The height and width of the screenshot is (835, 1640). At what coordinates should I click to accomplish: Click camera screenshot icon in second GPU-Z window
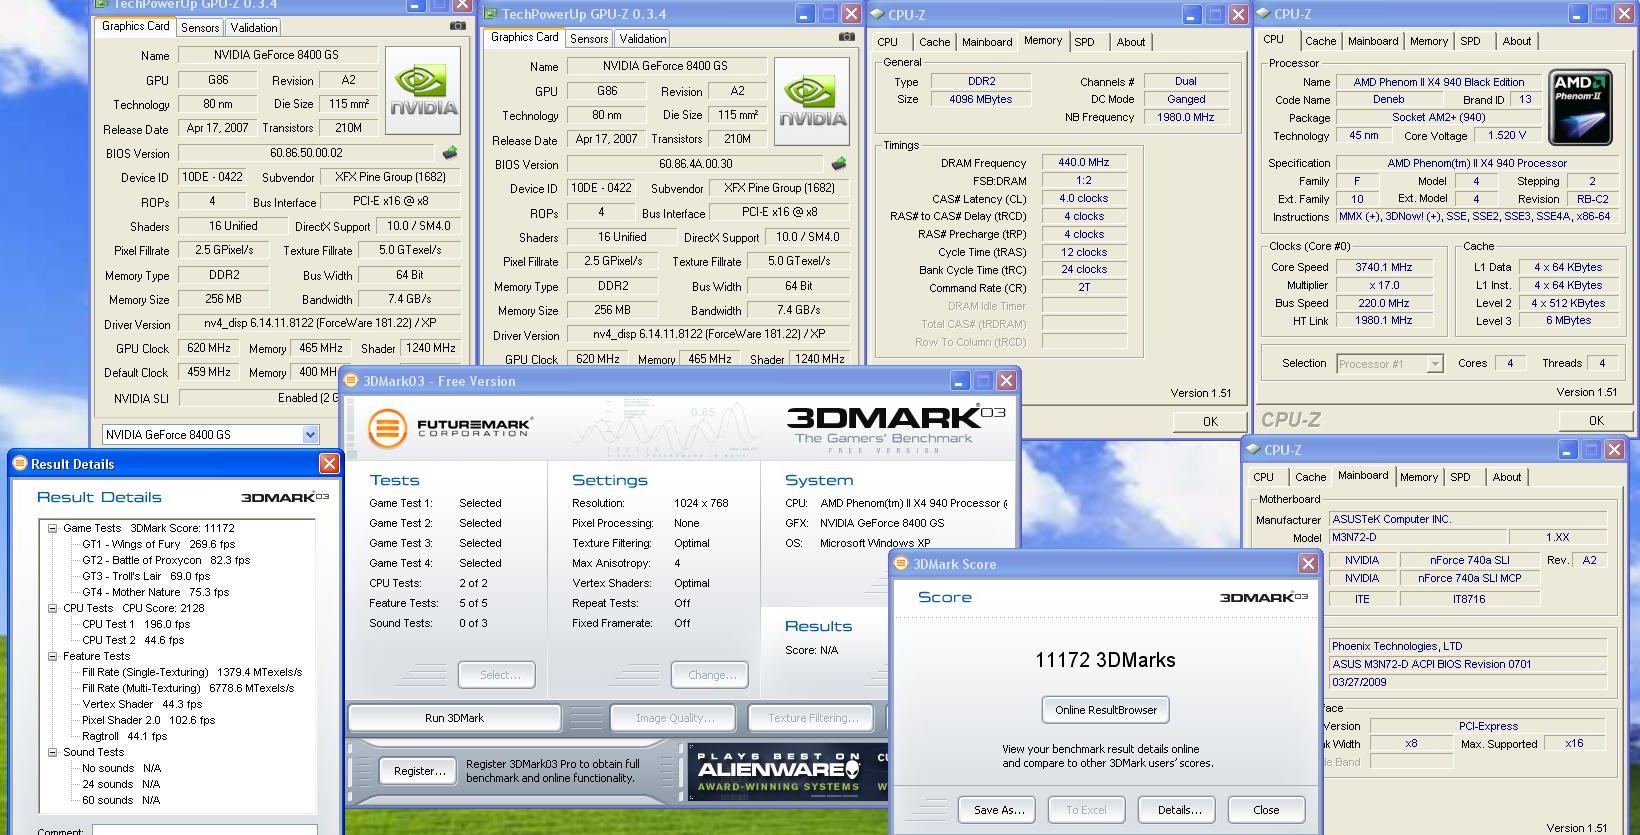(847, 37)
